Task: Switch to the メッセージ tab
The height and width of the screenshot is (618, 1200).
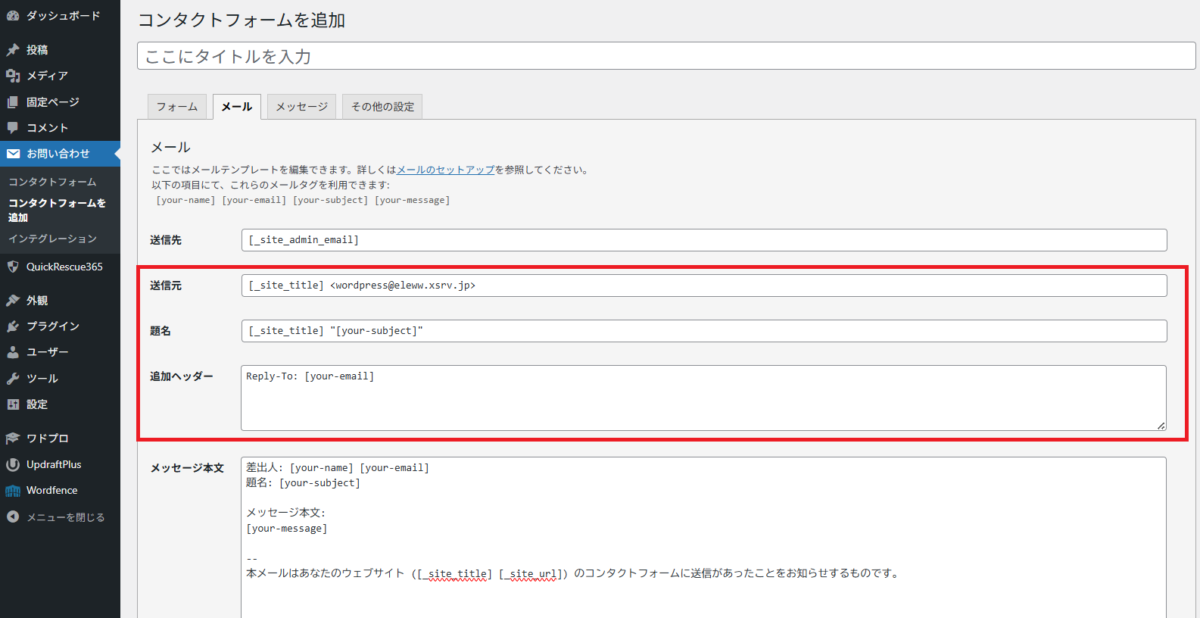Action: click(301, 106)
